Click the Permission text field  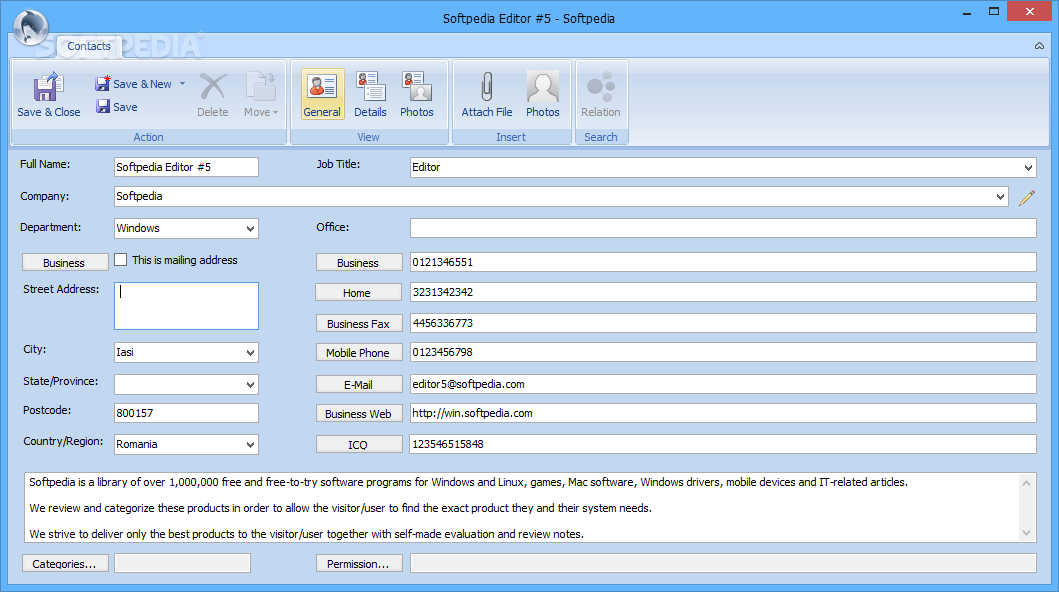(723, 563)
